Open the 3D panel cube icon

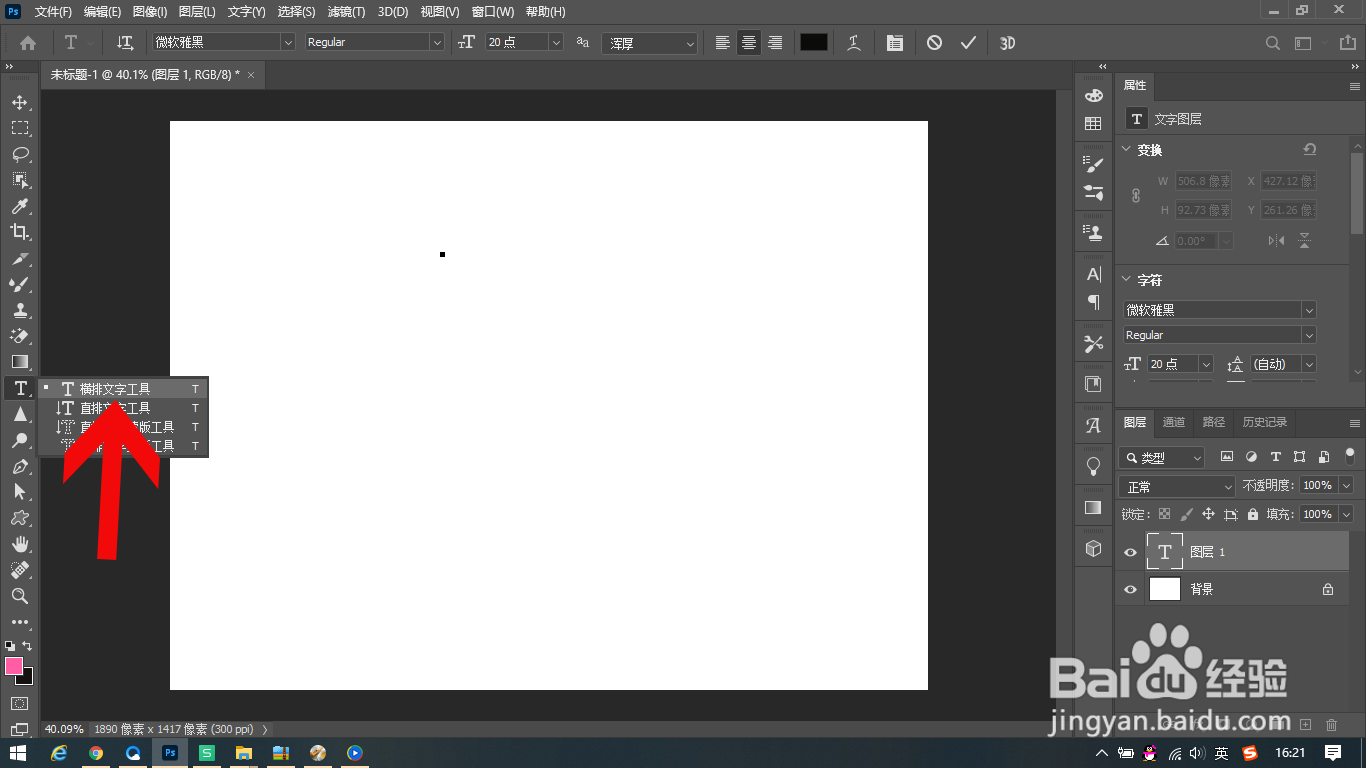[1093, 548]
